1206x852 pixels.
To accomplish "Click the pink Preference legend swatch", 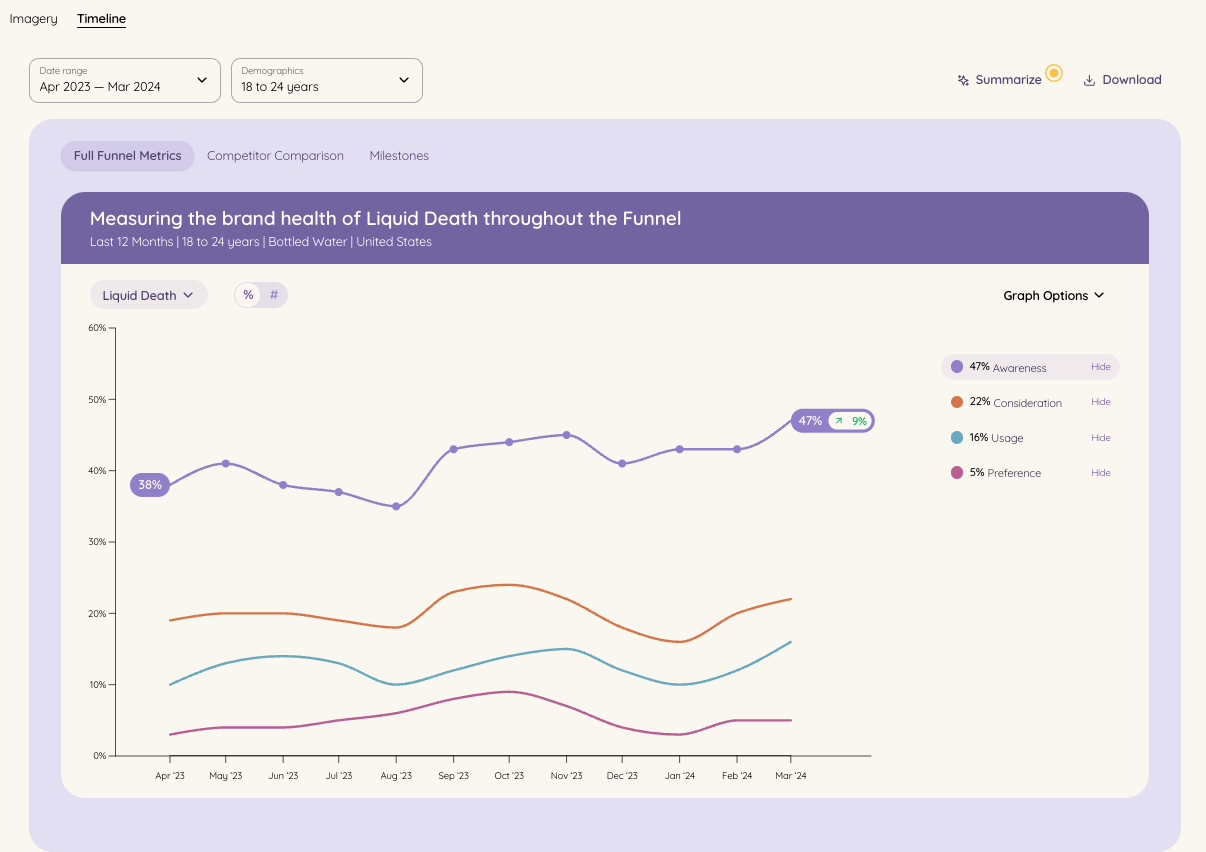I will tap(957, 473).
